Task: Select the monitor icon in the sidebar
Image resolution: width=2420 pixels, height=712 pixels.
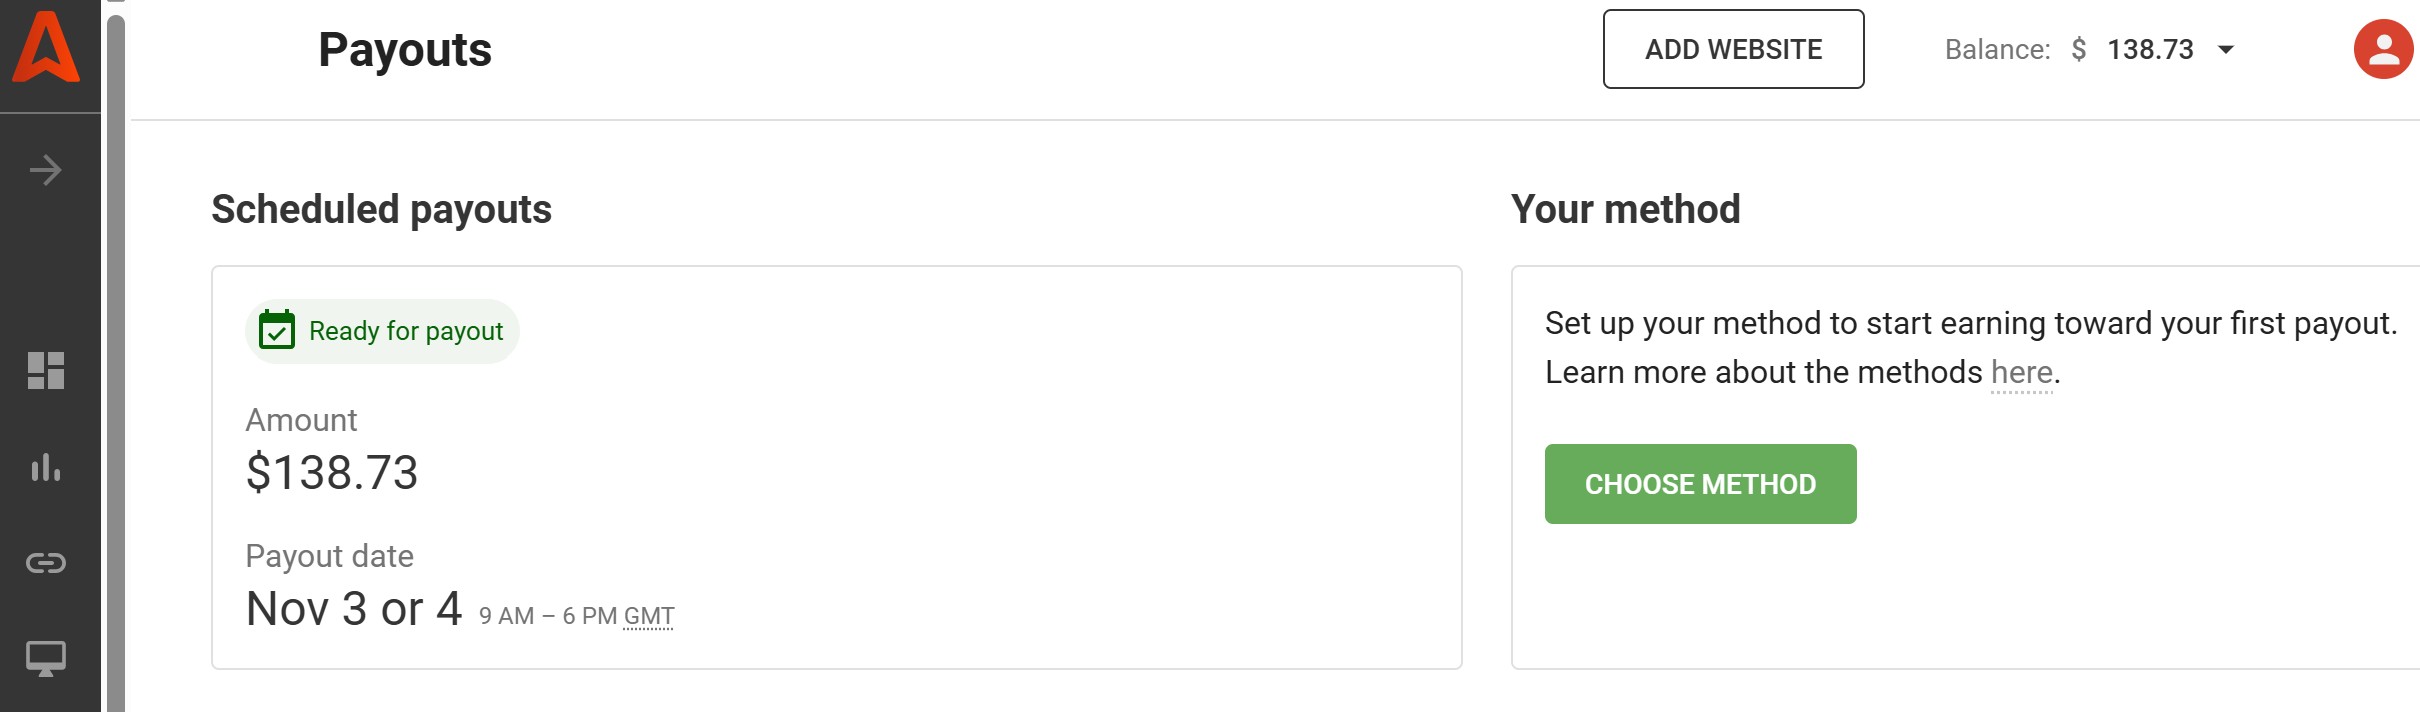Action: coord(46,659)
